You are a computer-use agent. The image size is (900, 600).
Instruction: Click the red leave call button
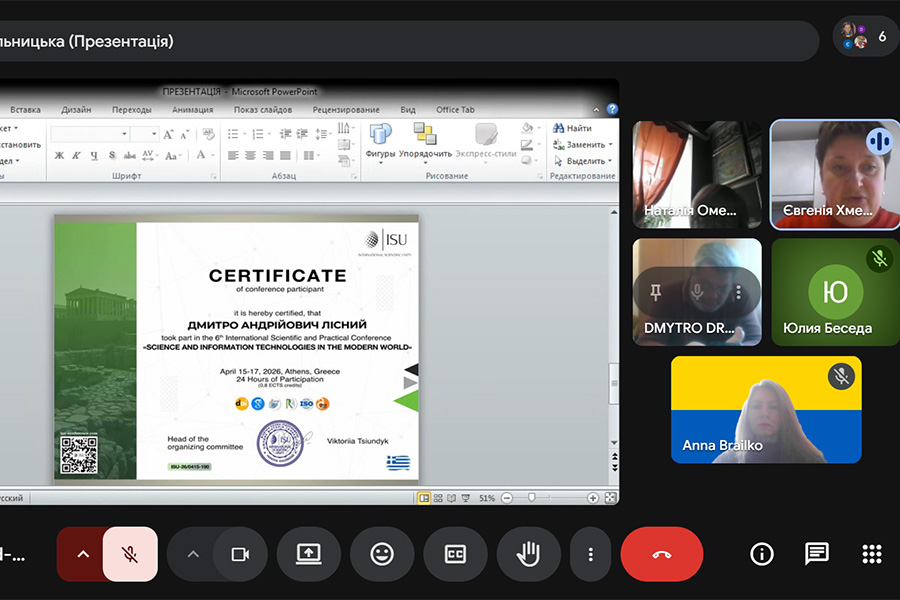pos(661,554)
